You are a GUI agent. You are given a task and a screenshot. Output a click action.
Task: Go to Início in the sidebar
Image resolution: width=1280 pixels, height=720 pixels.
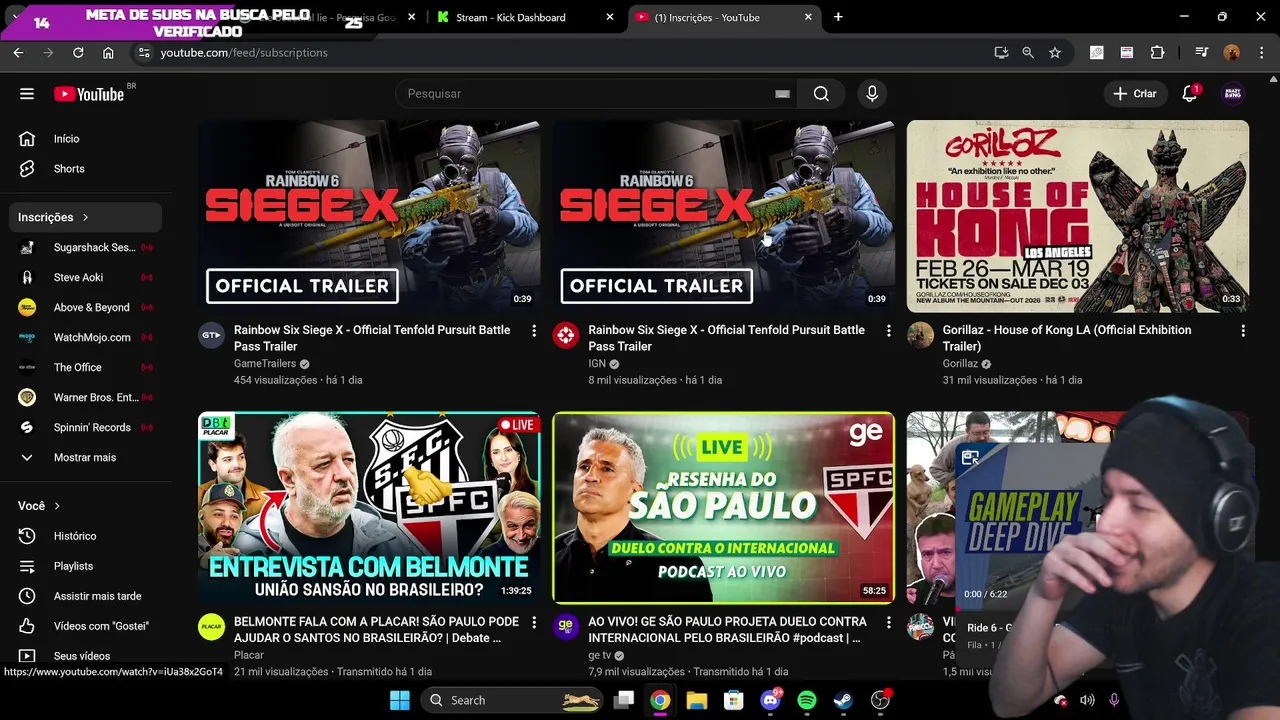[x=86, y=139]
